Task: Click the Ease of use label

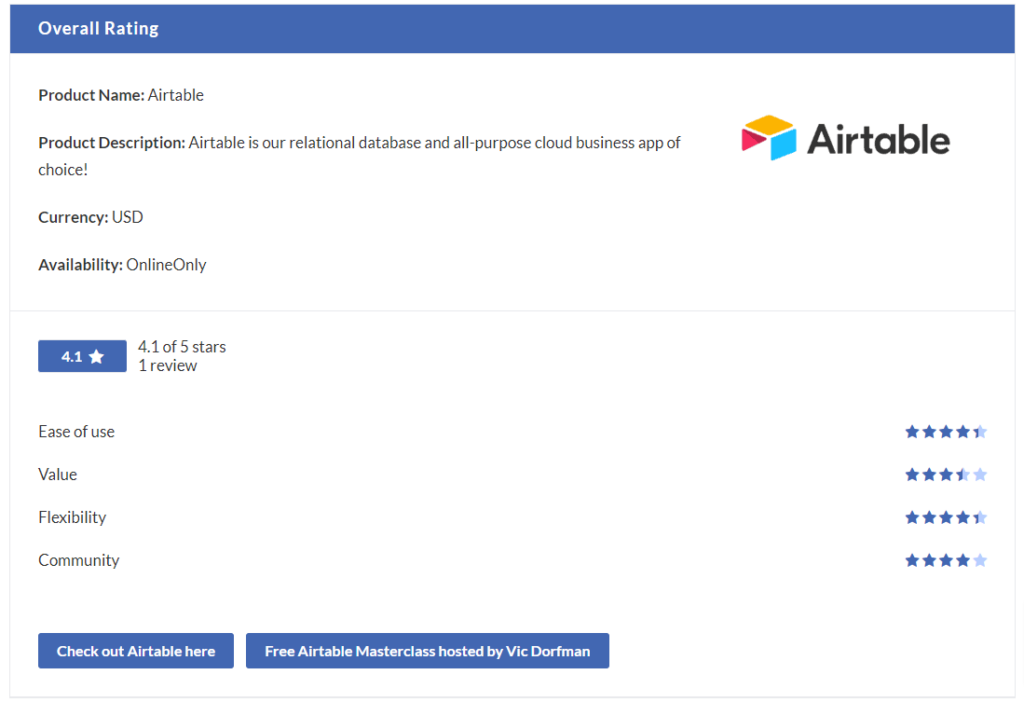Action: coord(76,432)
